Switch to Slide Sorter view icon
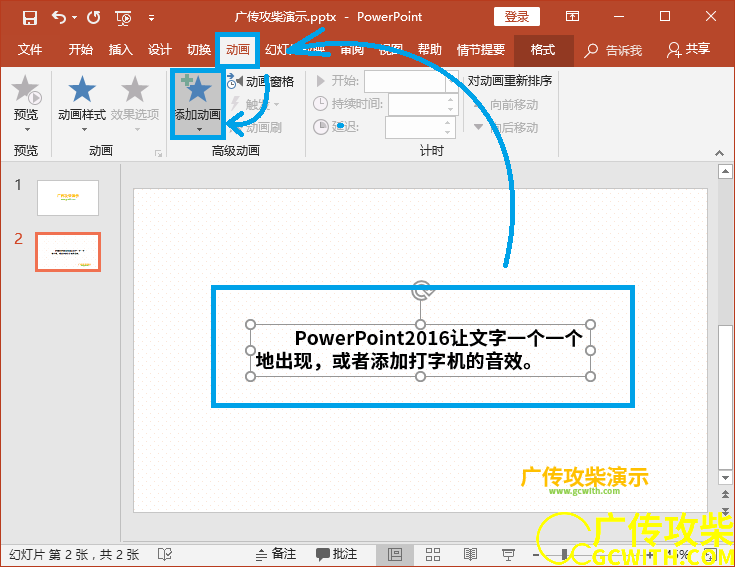Viewport: 735px width, 567px height. click(432, 555)
